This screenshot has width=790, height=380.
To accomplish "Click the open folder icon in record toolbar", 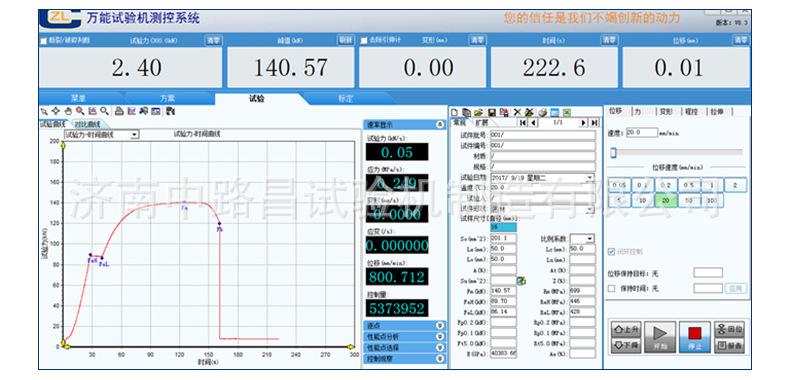I will point(478,112).
